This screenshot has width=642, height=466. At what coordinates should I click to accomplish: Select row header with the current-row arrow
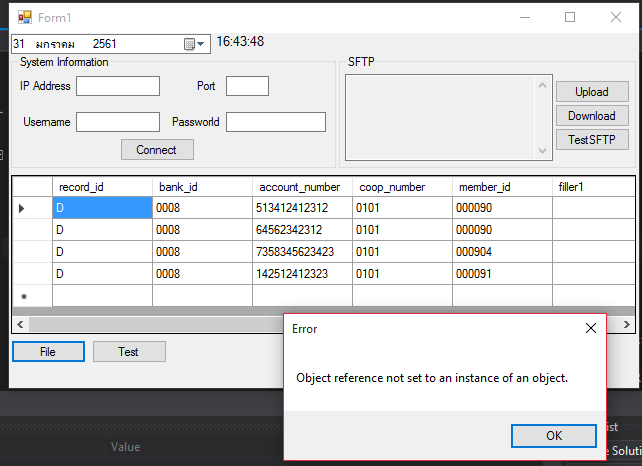(x=33, y=208)
